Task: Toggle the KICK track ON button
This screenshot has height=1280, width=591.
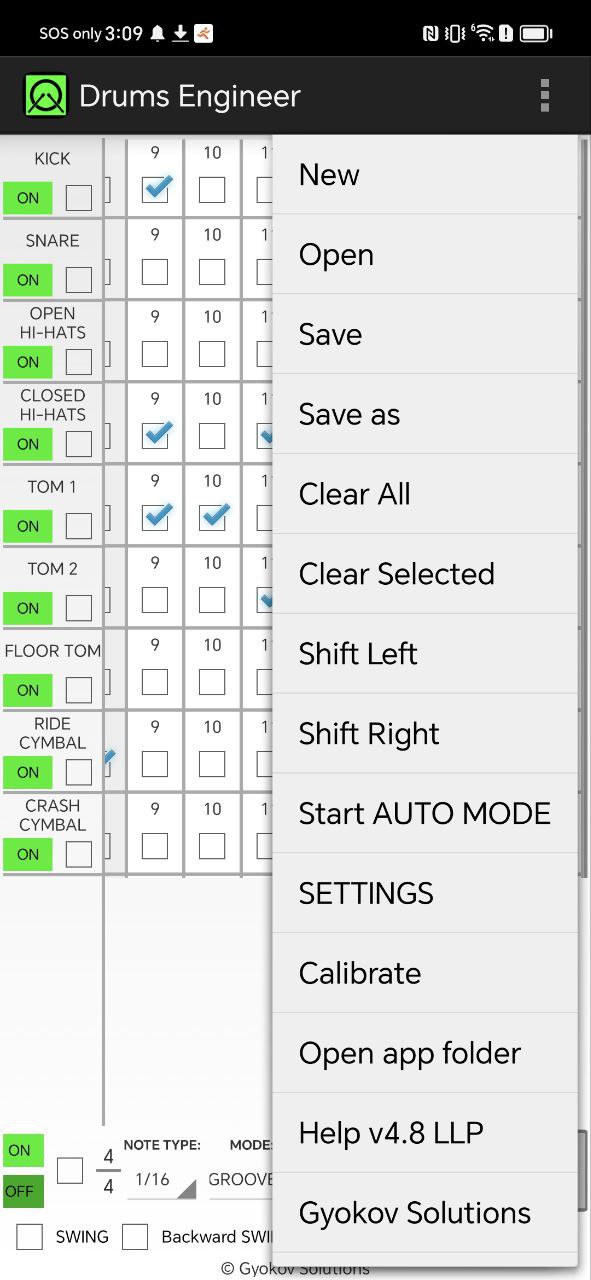Action: tap(28, 198)
